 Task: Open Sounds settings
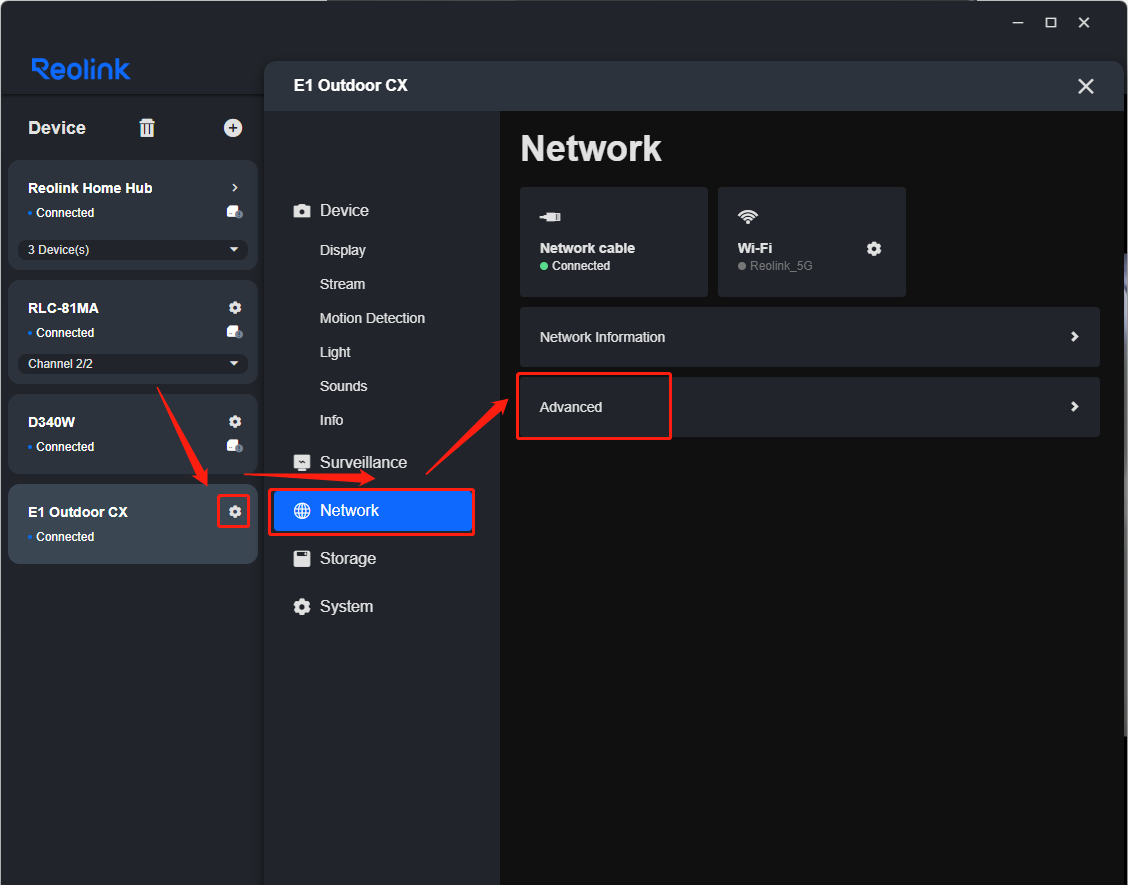pos(343,386)
